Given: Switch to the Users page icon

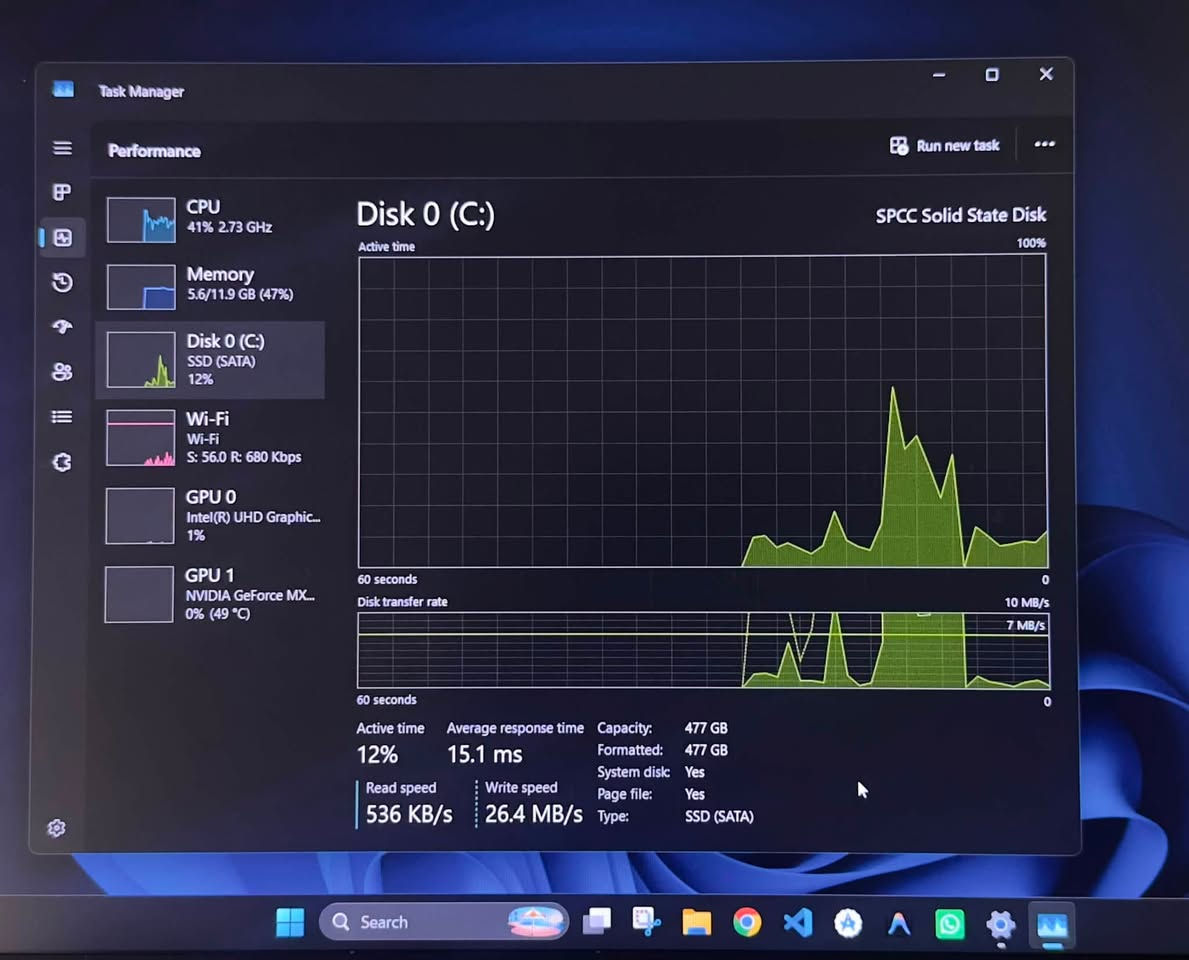Looking at the screenshot, I should [x=62, y=372].
